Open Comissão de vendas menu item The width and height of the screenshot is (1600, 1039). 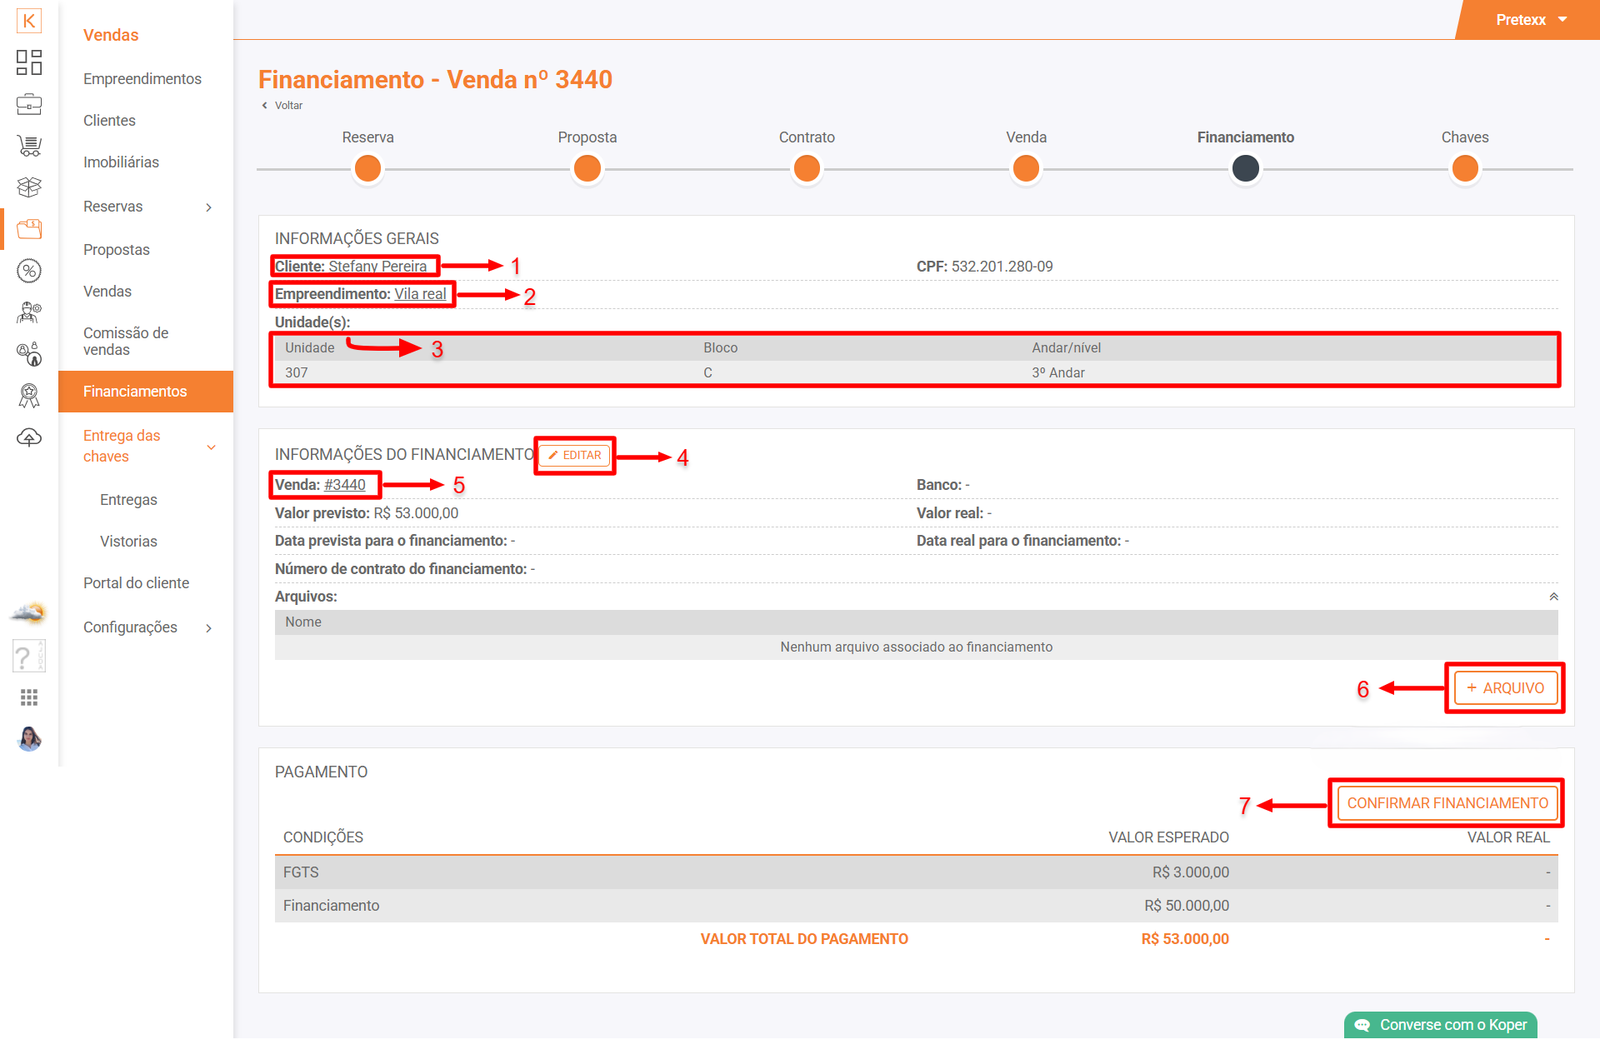pyautogui.click(x=126, y=341)
